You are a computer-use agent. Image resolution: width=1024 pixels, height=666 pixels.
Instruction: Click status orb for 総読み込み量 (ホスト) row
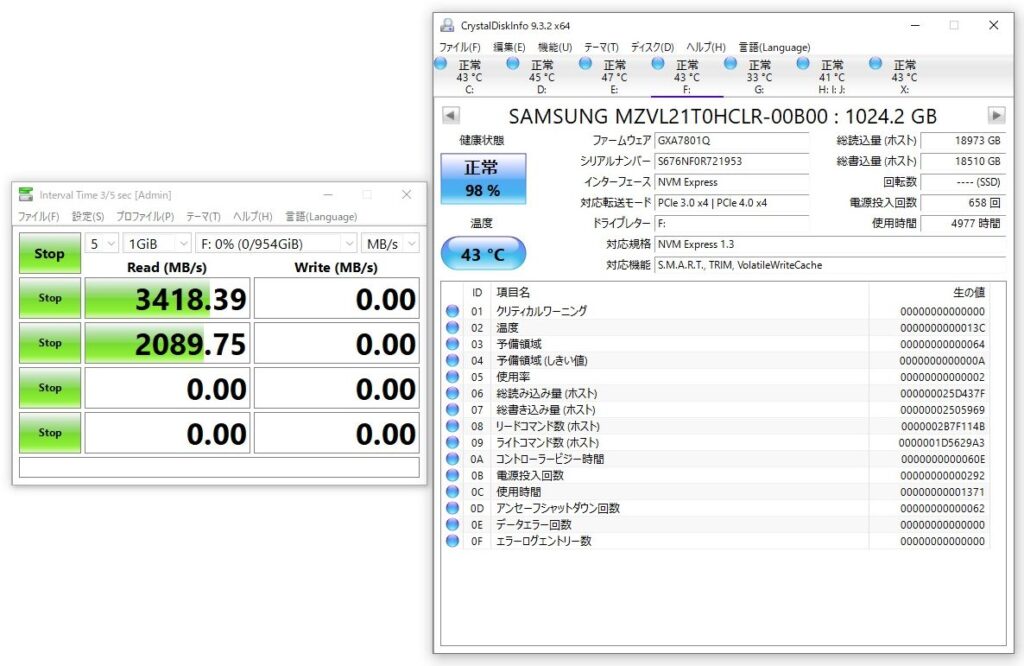452,393
